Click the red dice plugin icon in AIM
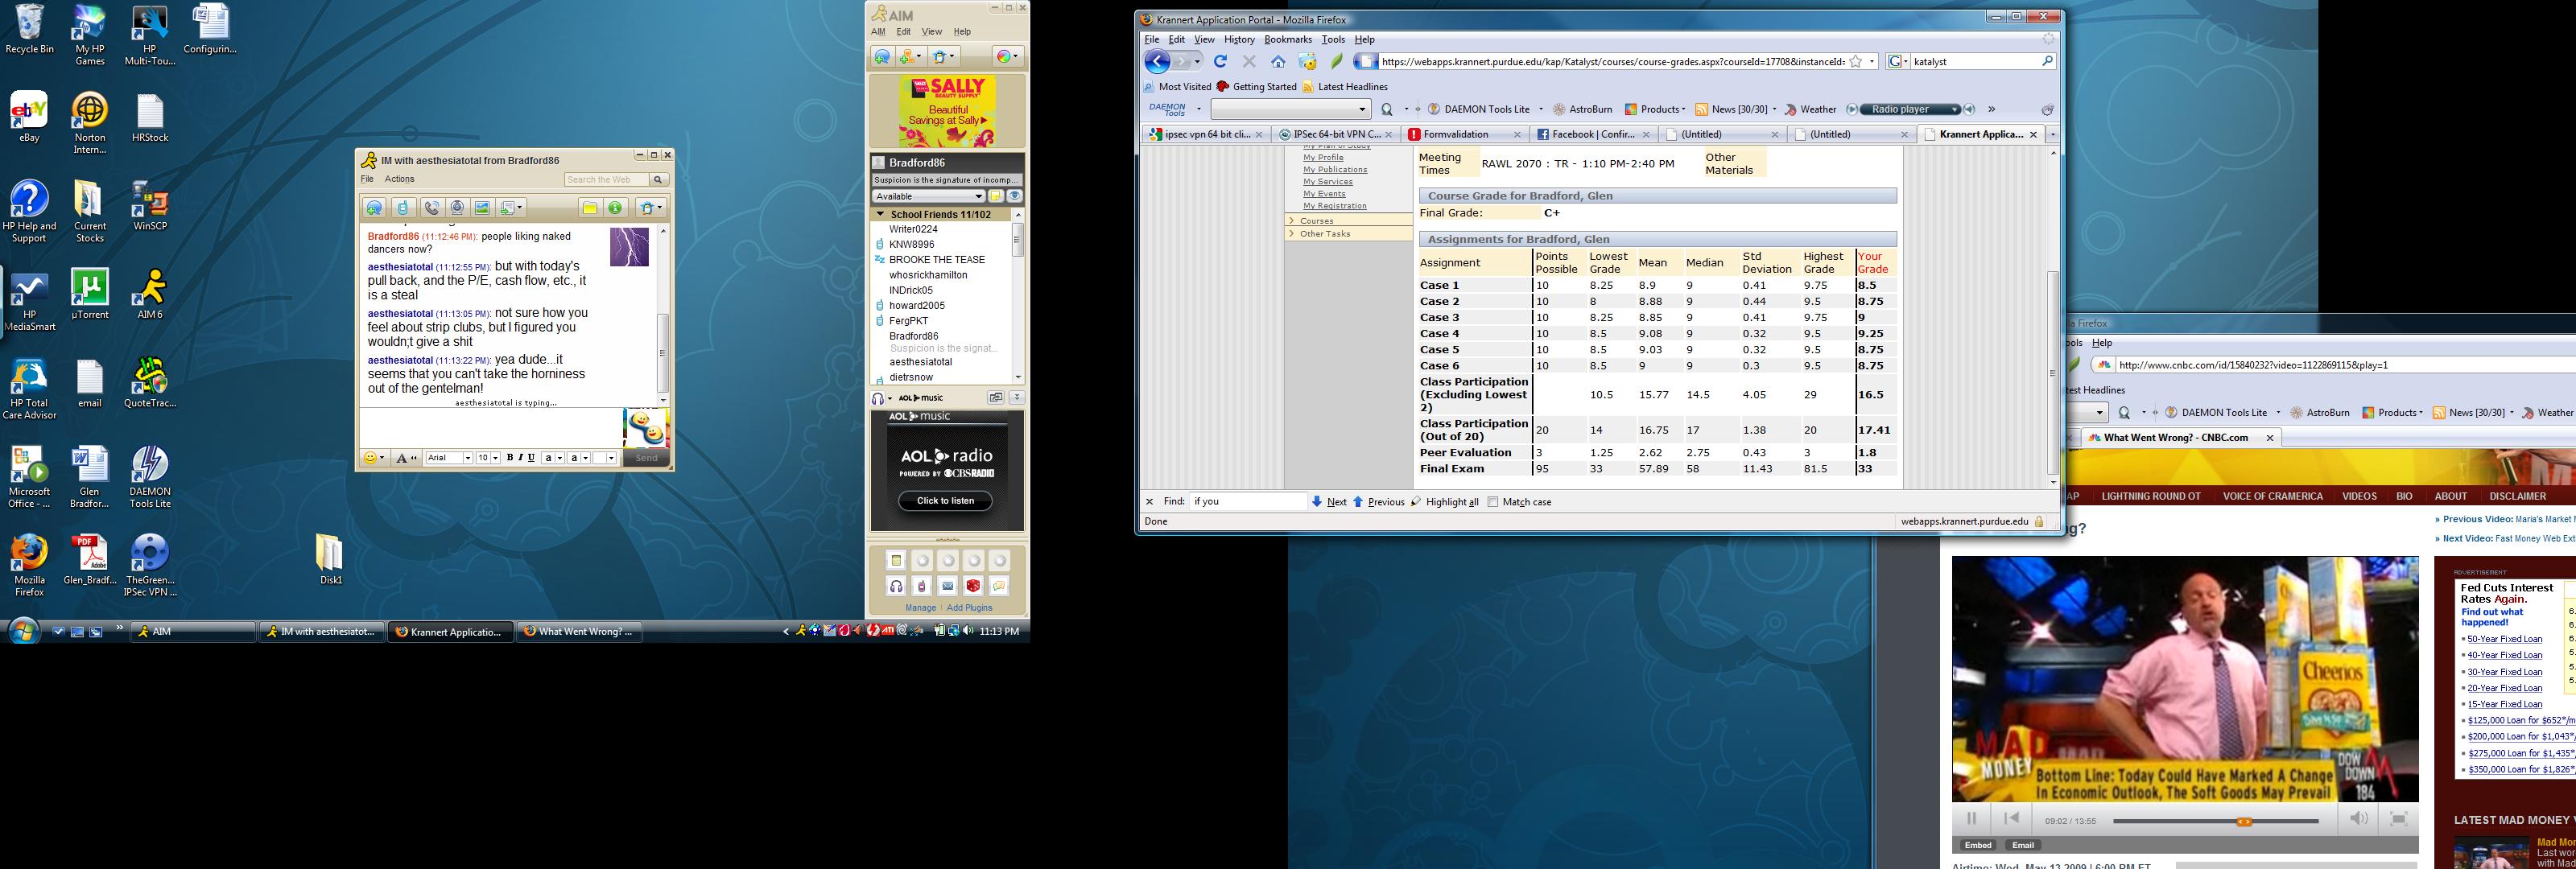The image size is (2576, 869). (972, 586)
